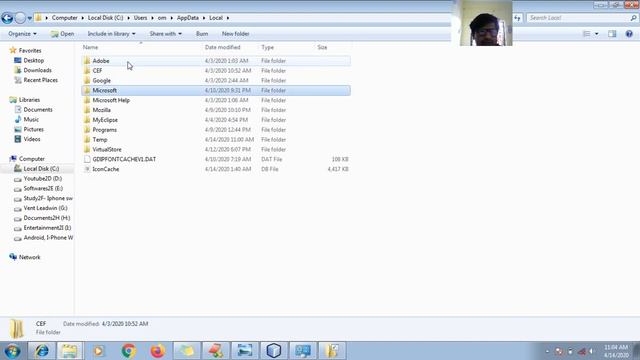
Task: Select the Temp folder
Action: pyautogui.click(x=216, y=139)
